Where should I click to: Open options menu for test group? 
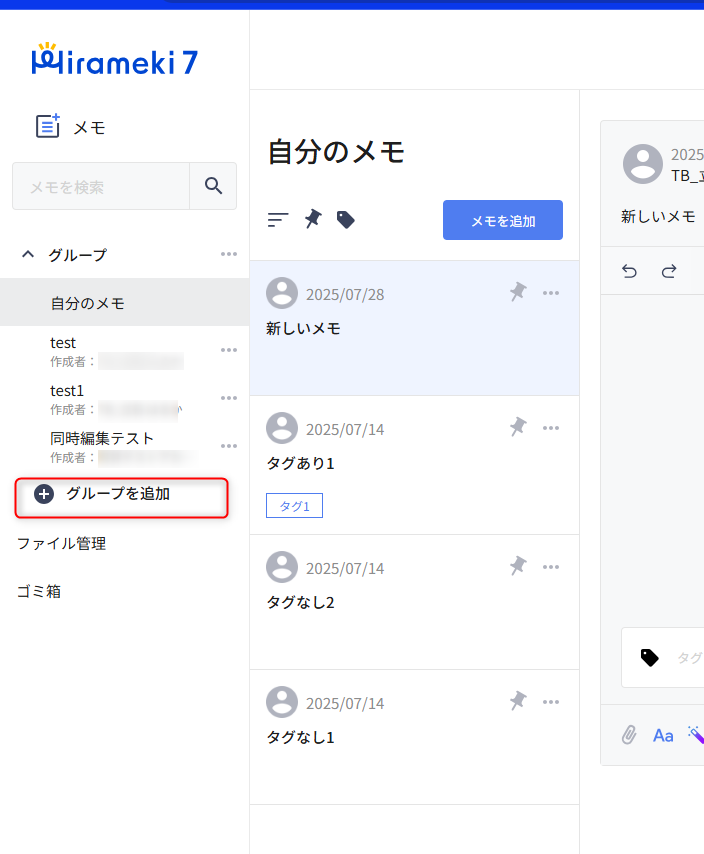point(229,350)
